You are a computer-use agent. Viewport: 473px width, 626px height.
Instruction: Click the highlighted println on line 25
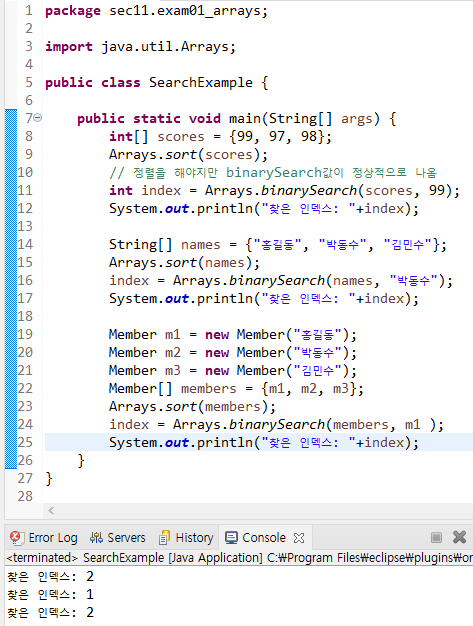(264, 442)
